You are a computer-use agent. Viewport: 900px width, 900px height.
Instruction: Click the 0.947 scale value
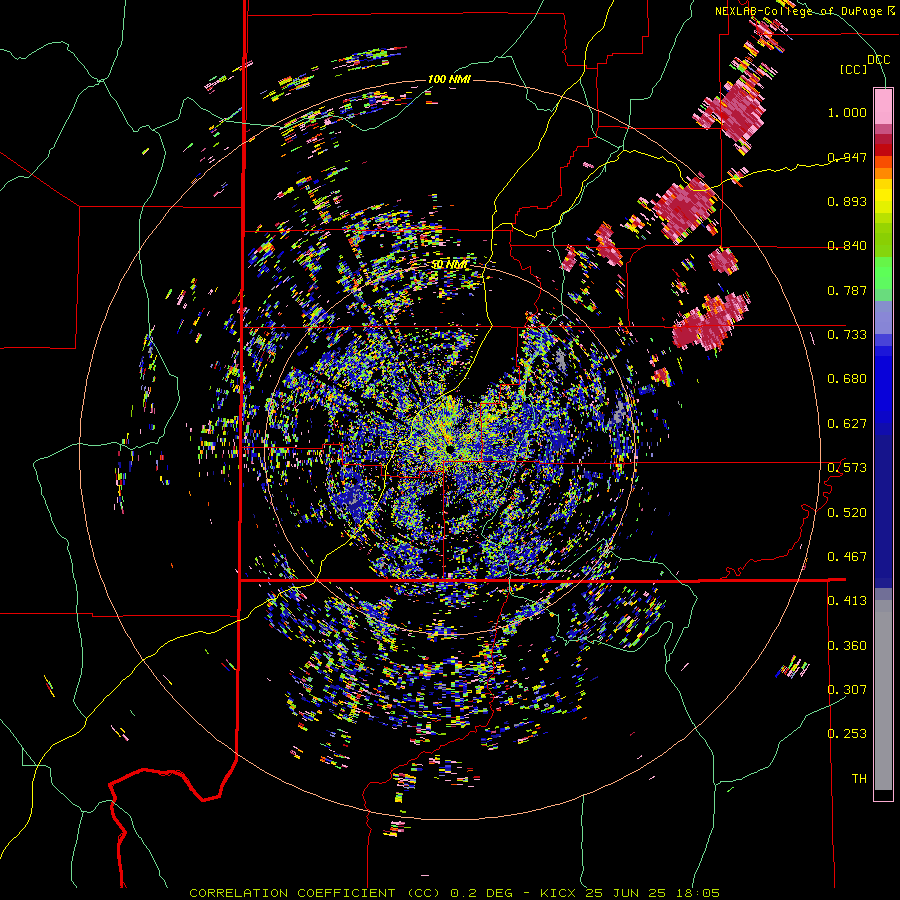click(x=847, y=157)
